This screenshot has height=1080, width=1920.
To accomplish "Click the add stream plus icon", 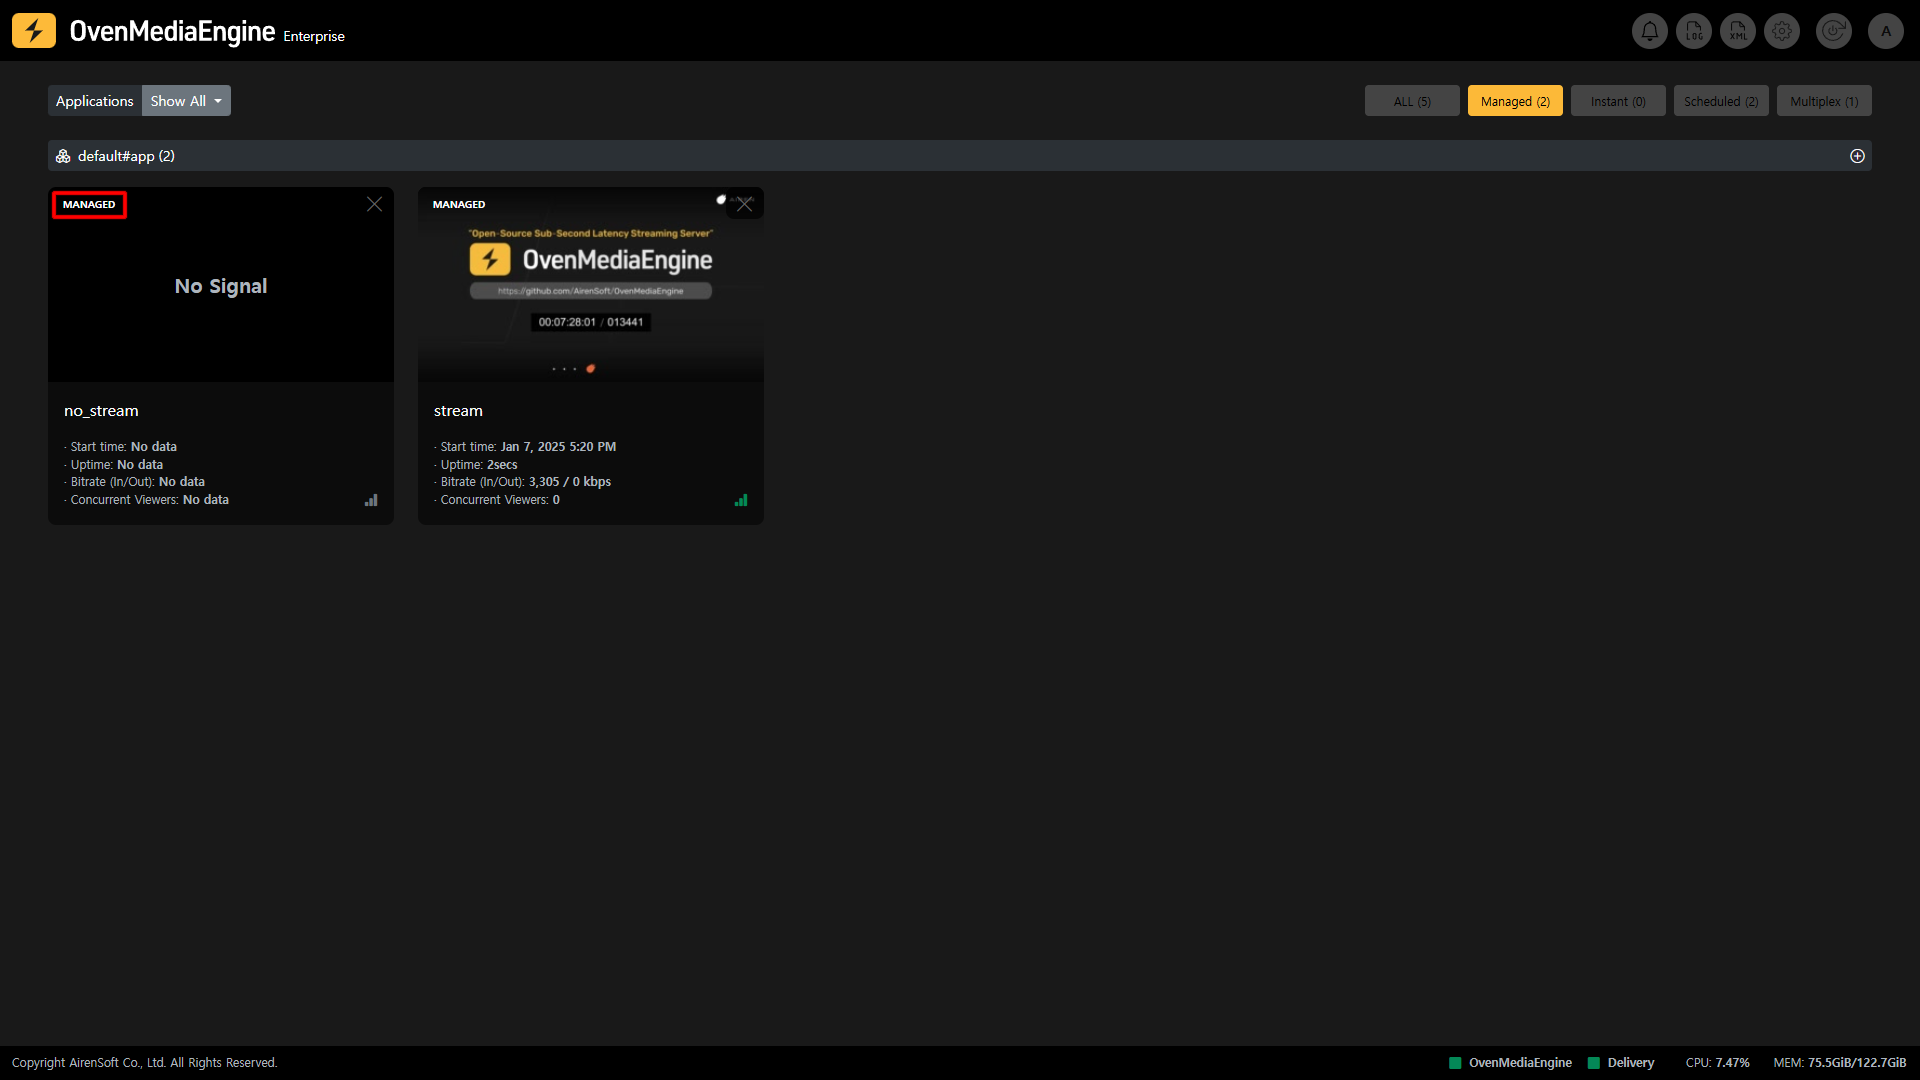I will pos(1857,156).
